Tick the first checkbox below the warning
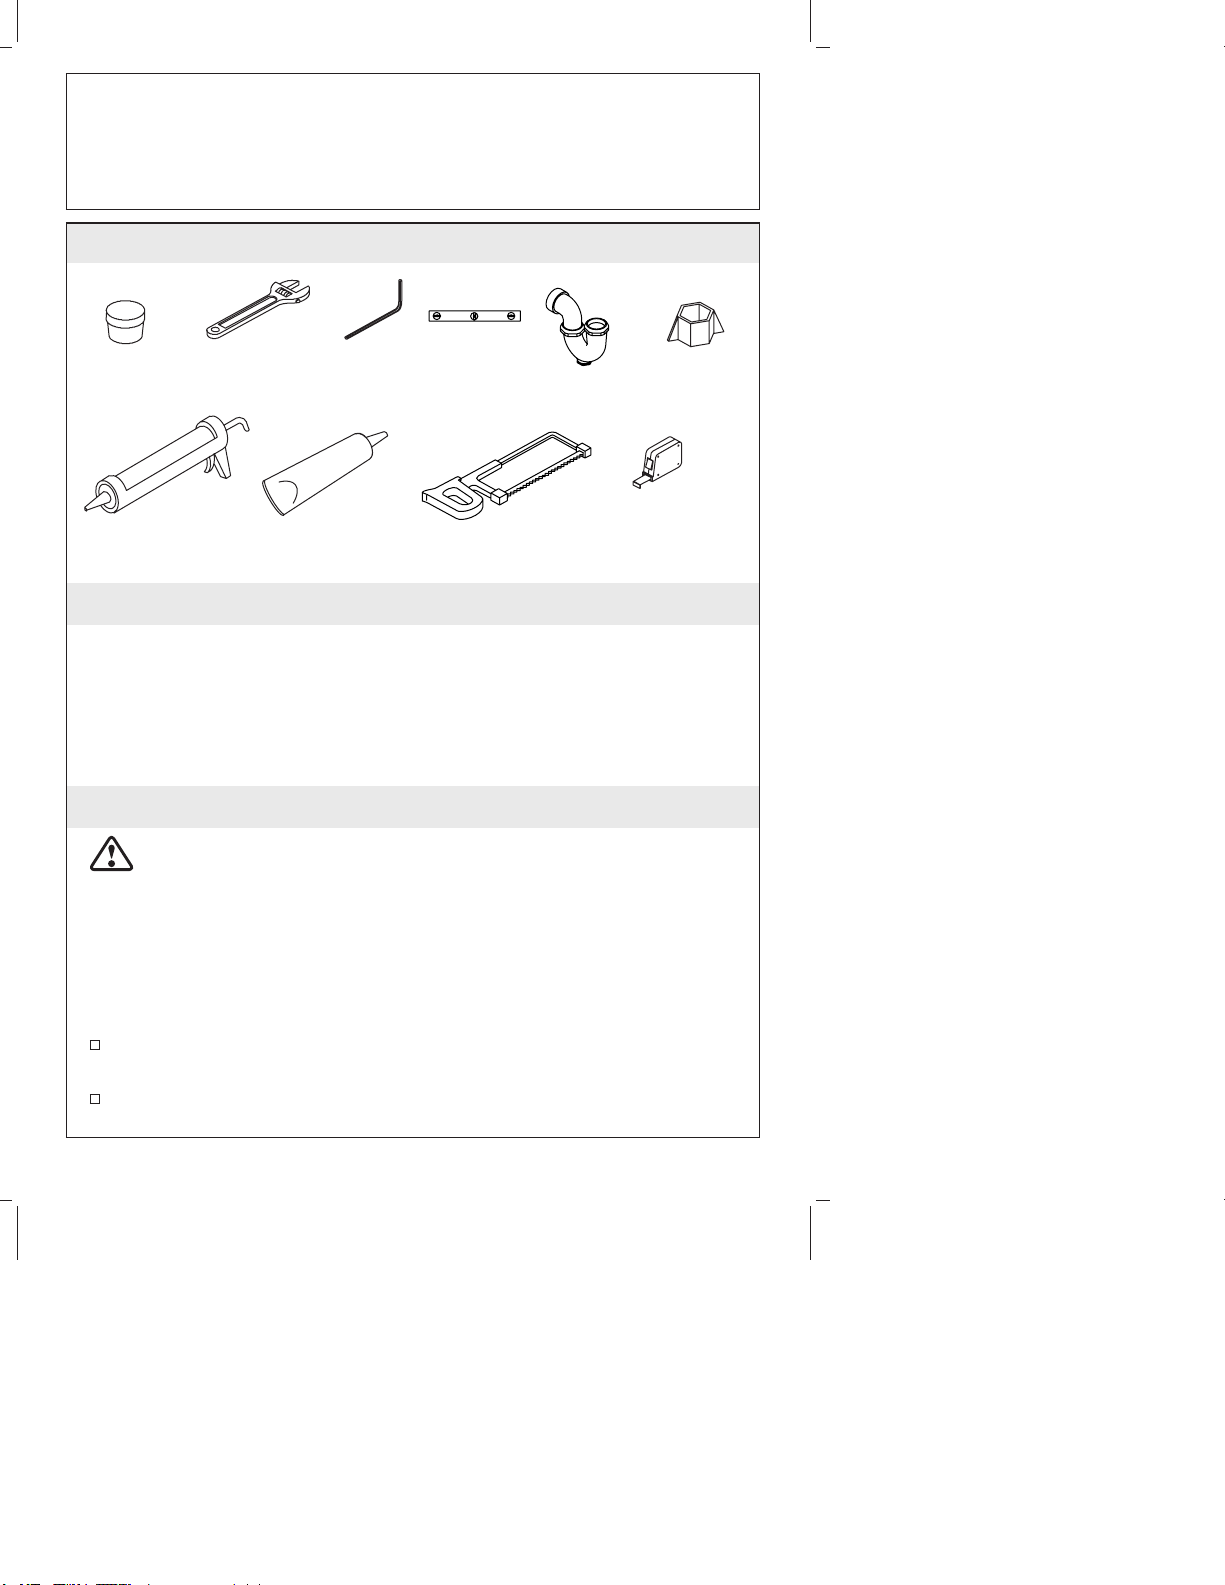This screenshot has height=1585, width=1225. tap(95, 1045)
